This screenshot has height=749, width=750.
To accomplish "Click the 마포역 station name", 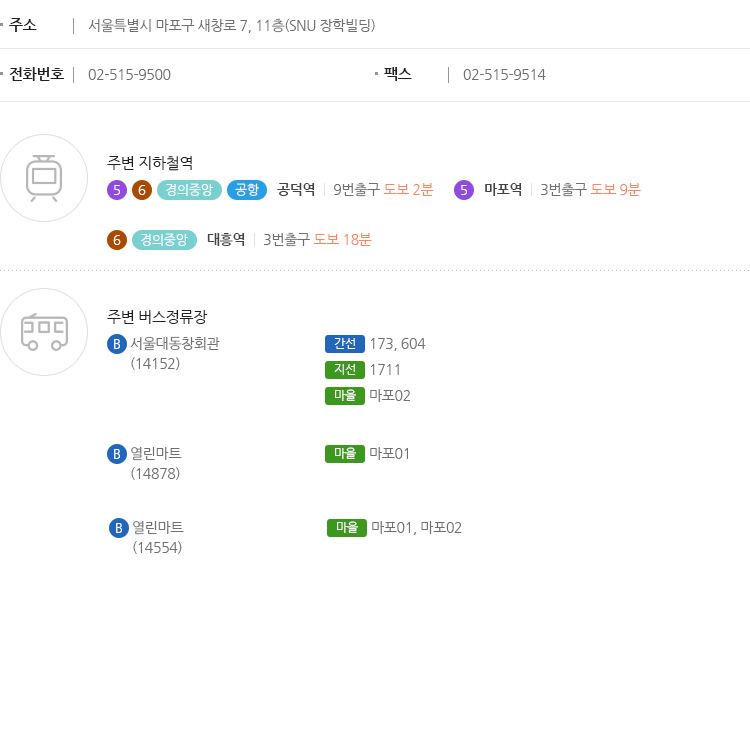I will coord(503,189).
